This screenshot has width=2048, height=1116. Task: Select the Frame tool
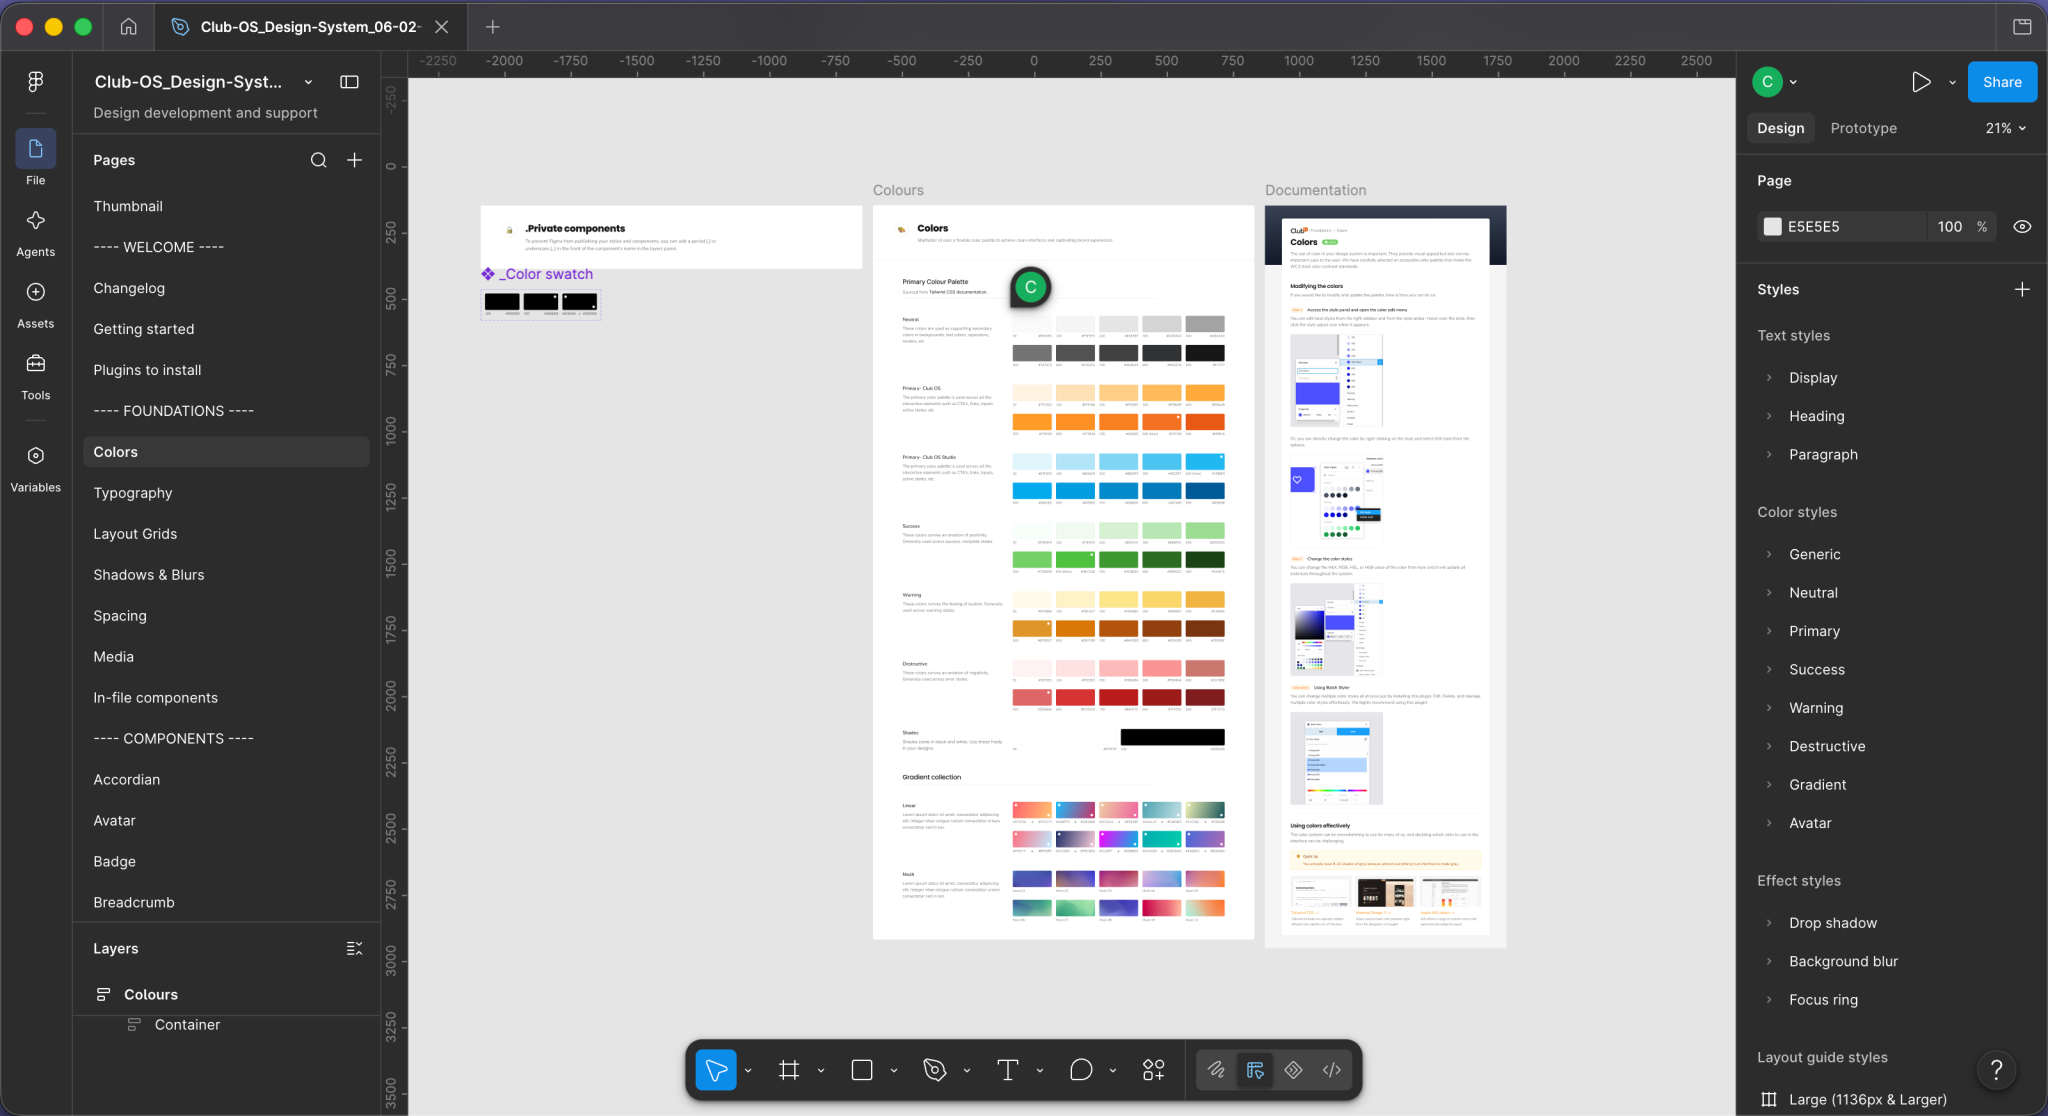(x=789, y=1070)
